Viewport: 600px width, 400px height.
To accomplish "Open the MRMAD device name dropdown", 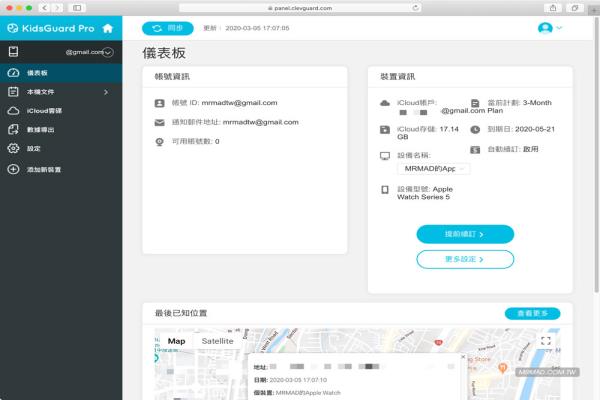I will 434,168.
